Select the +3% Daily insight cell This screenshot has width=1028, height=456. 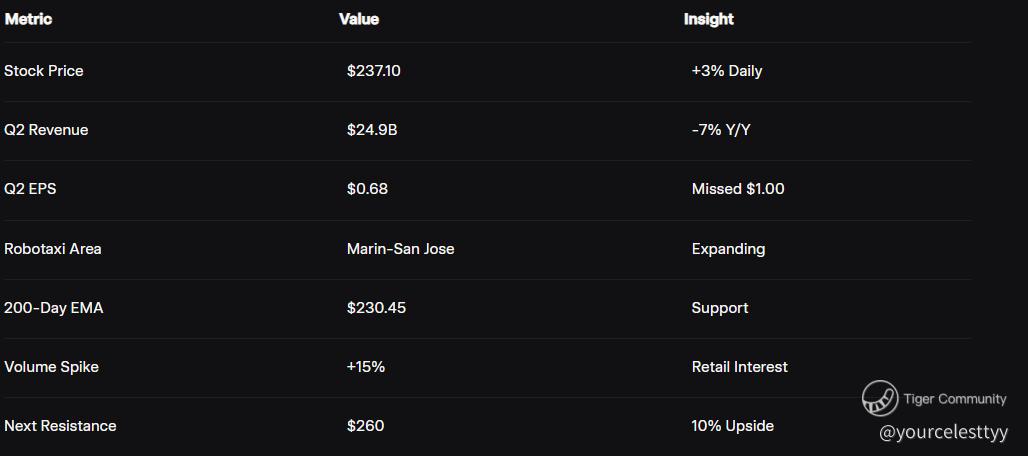point(726,71)
